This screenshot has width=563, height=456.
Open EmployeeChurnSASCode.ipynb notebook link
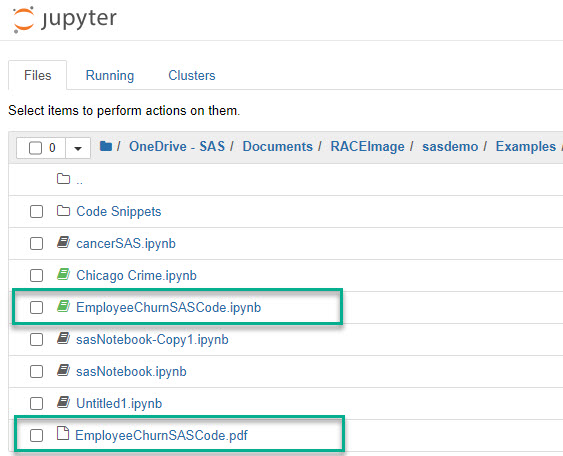(168, 308)
